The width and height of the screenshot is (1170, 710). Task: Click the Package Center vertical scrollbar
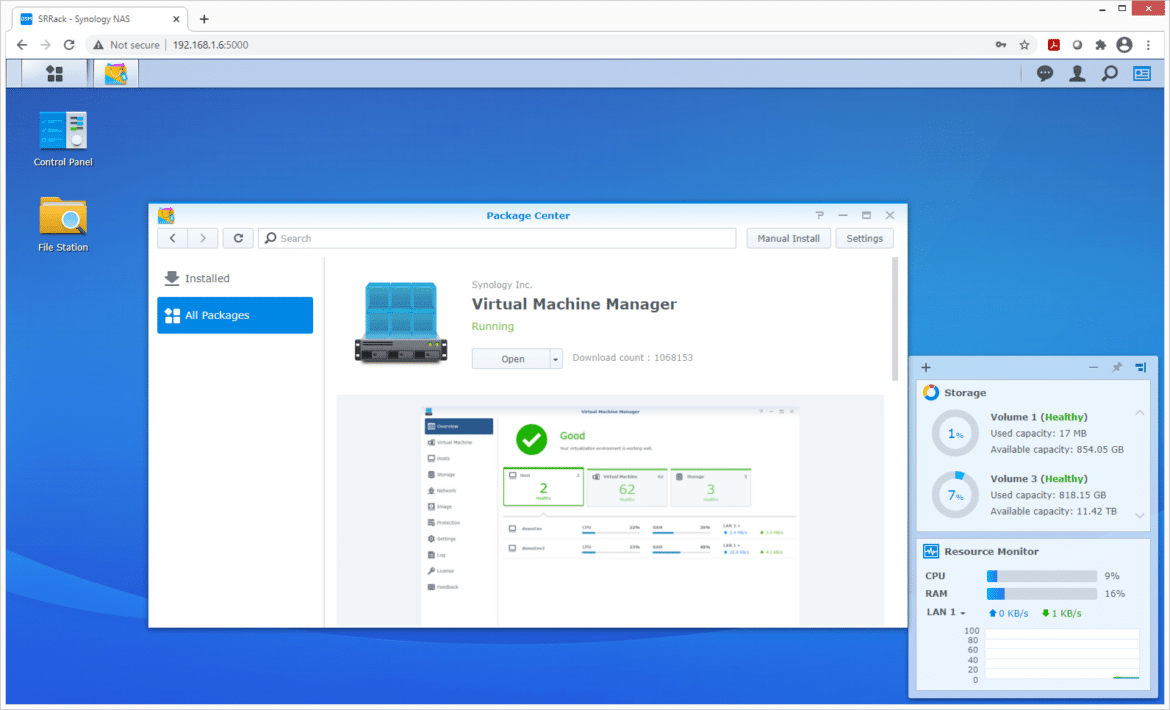(895, 319)
